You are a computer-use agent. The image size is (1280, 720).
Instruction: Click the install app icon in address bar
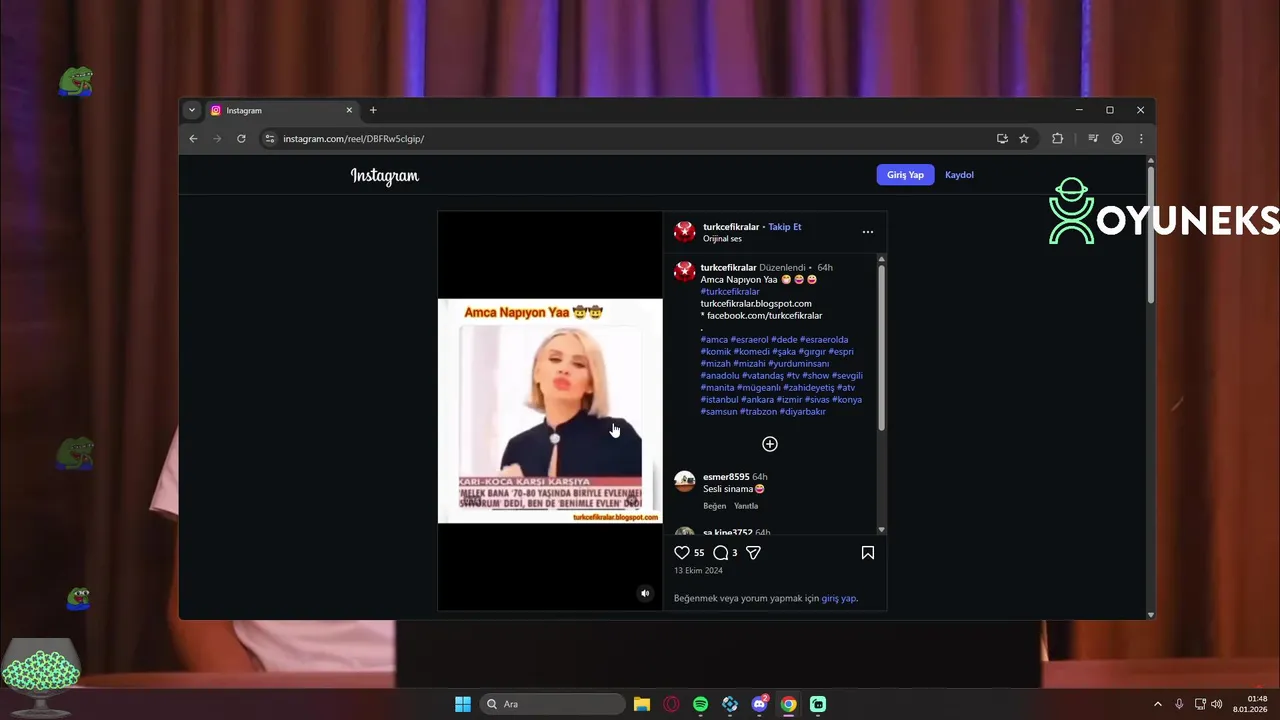coord(1002,139)
